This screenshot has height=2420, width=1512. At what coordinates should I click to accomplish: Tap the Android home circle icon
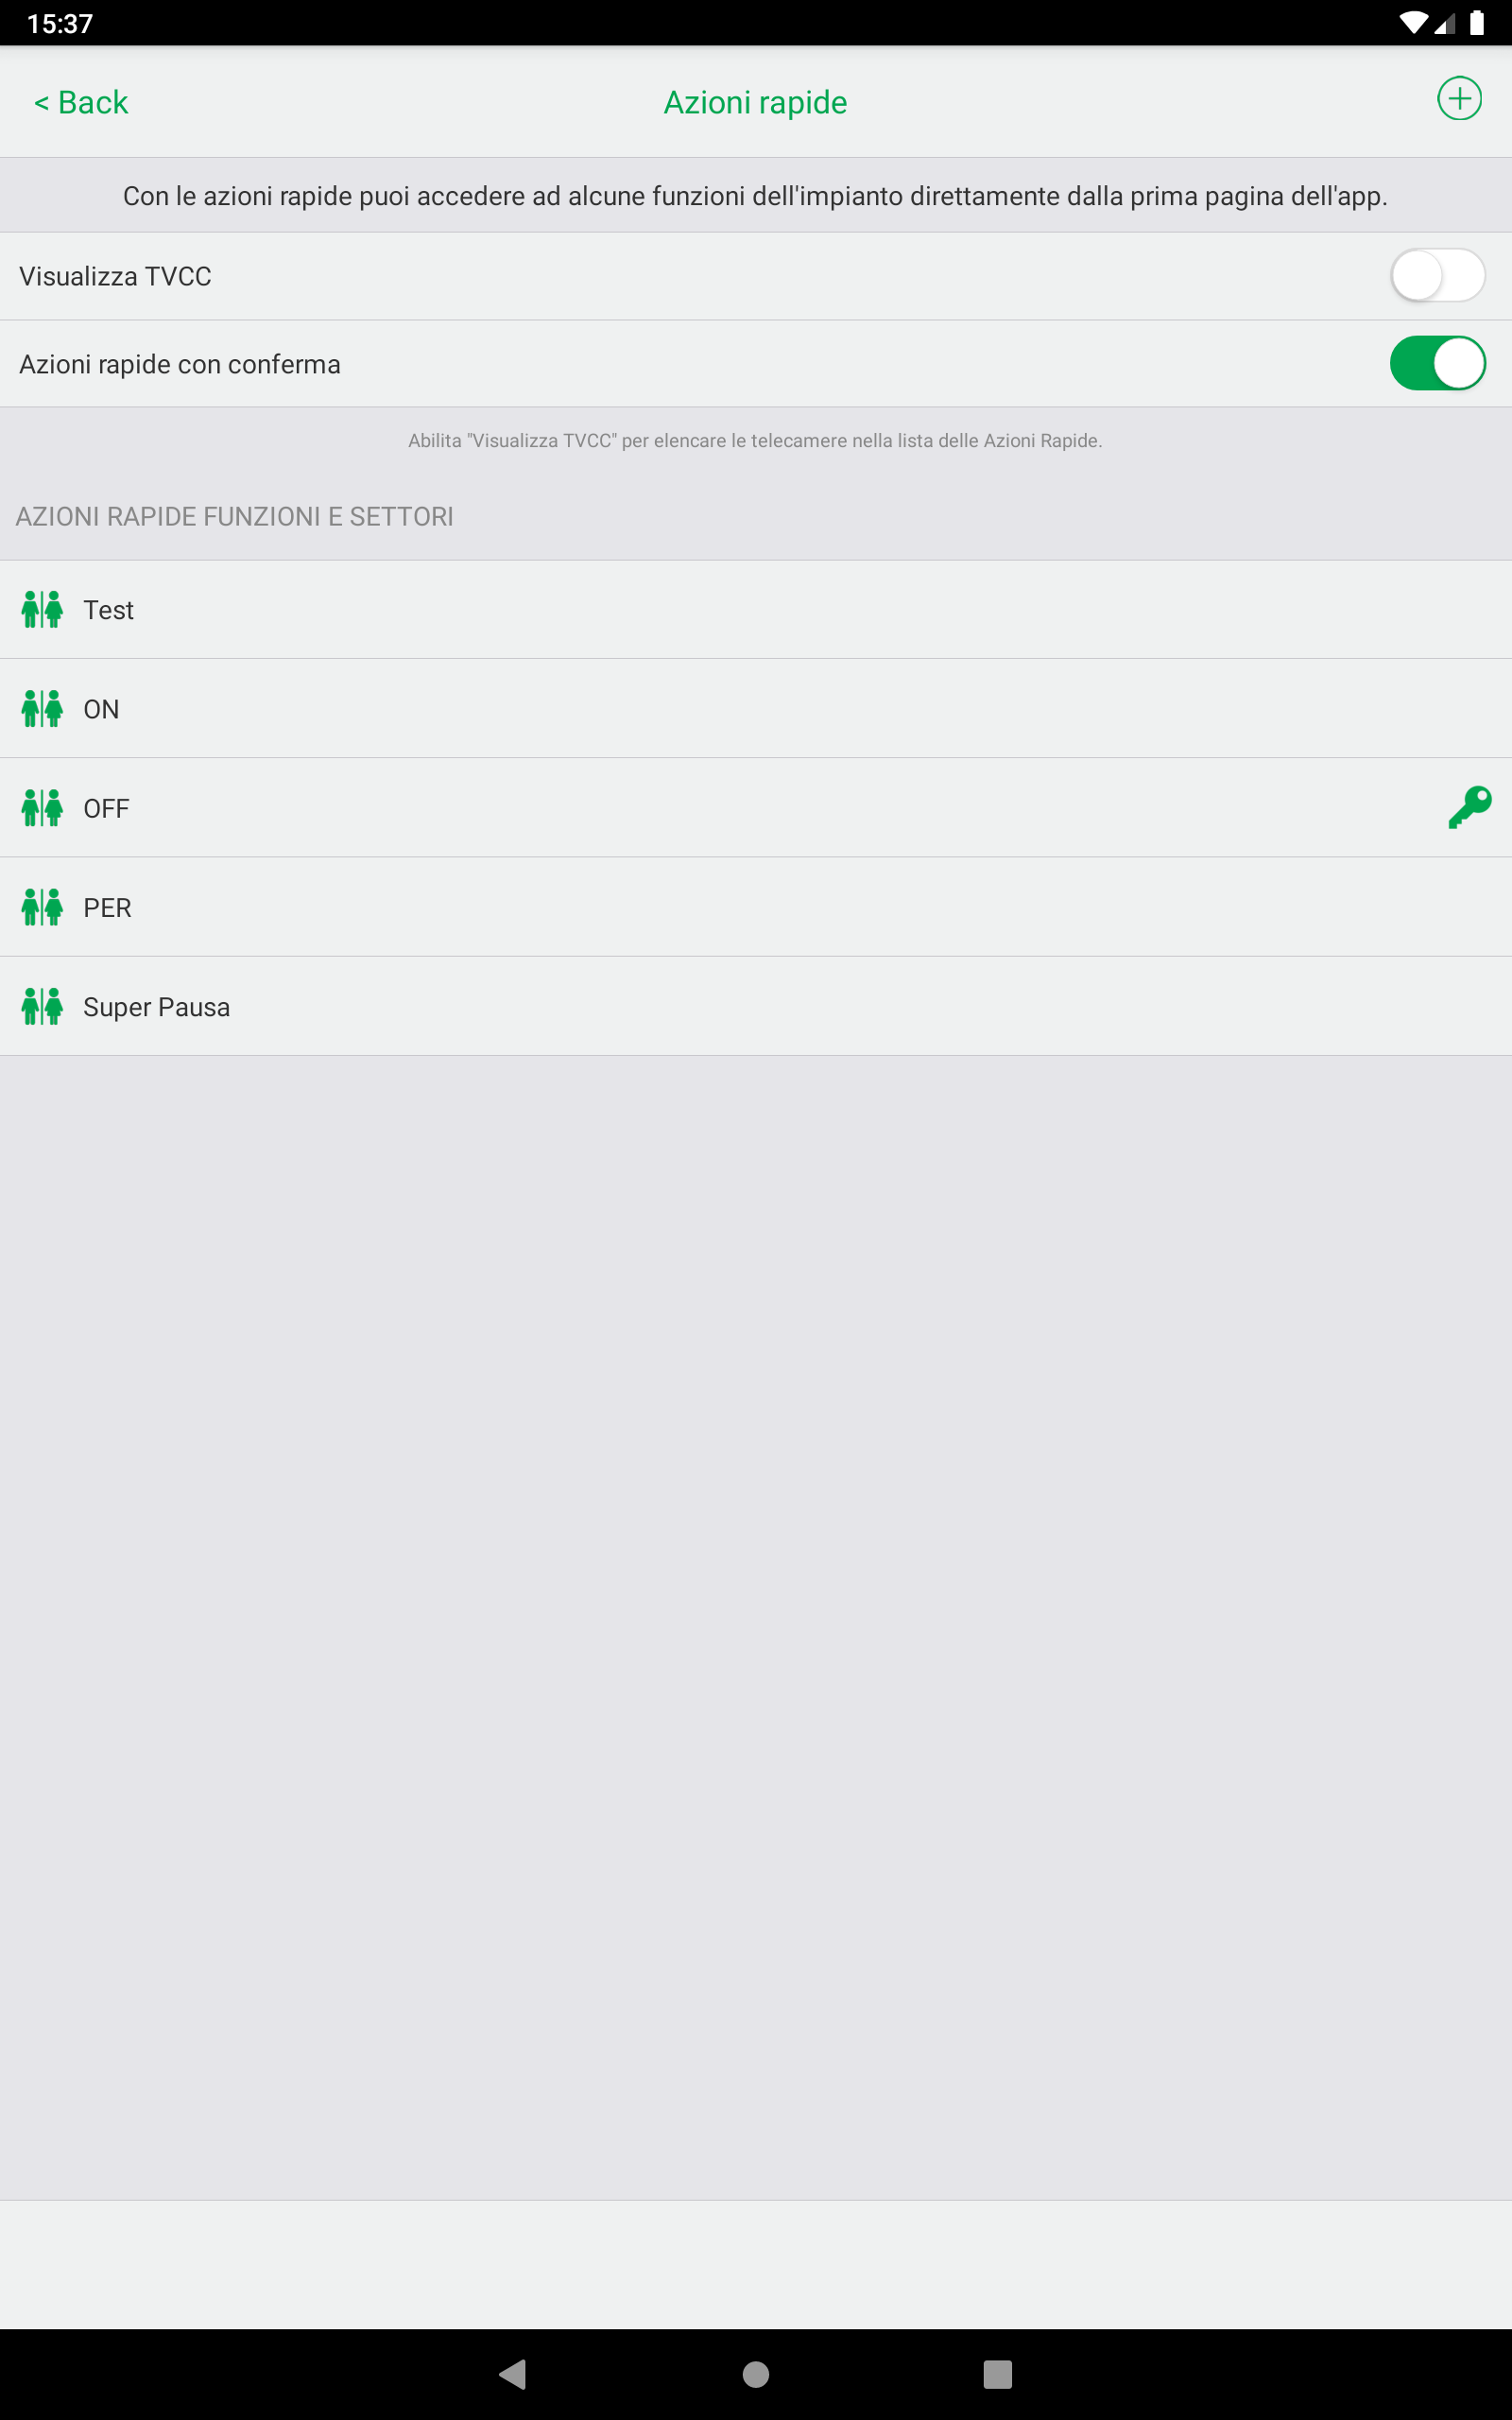756,2374
